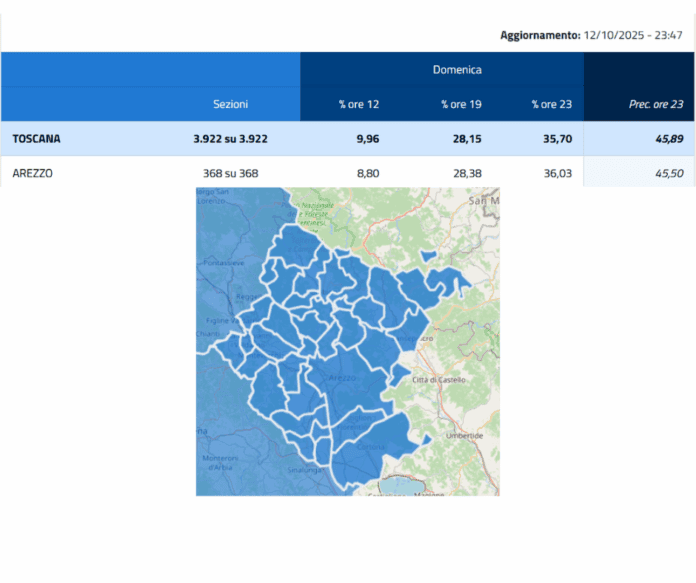Select the 45,89 previous turnout value
696x583 pixels.
668,139
